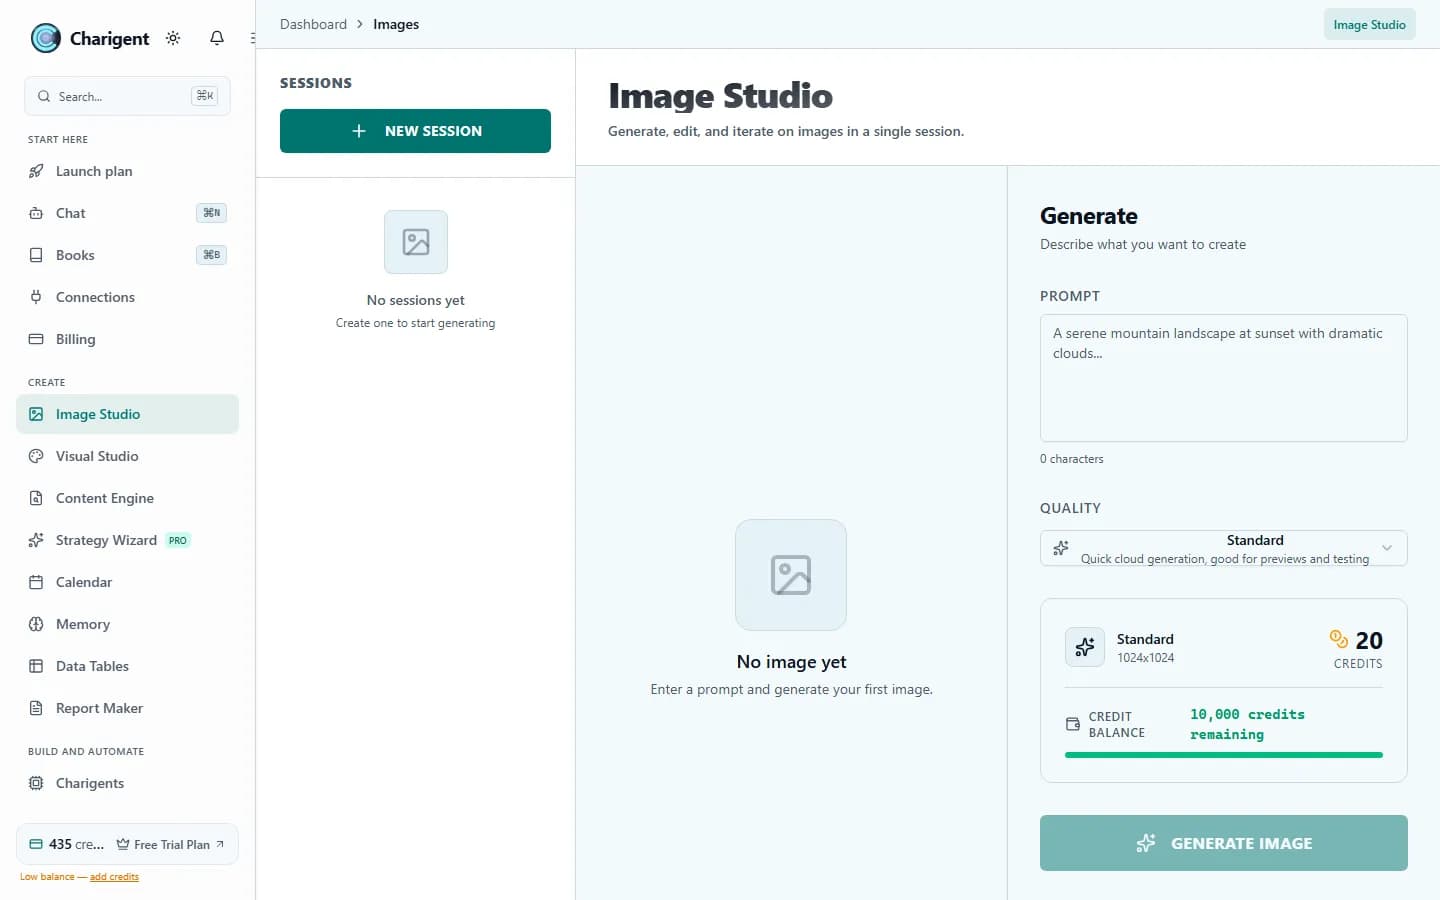1440x900 pixels.
Task: Open the Calendar page
Action: 127,582
